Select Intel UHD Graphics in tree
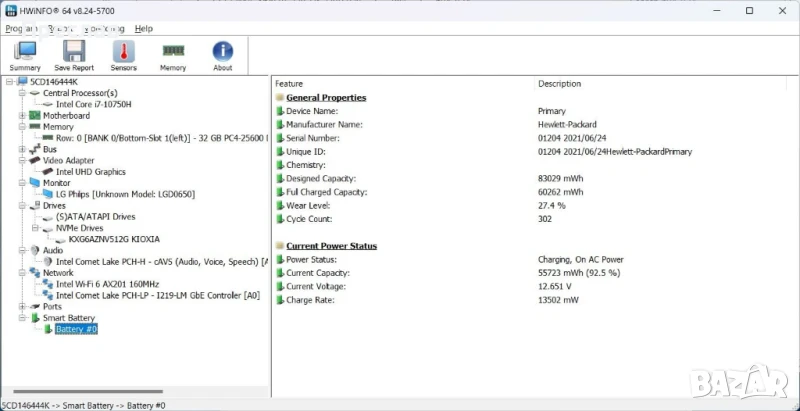This screenshot has height=411, width=800. [90, 172]
